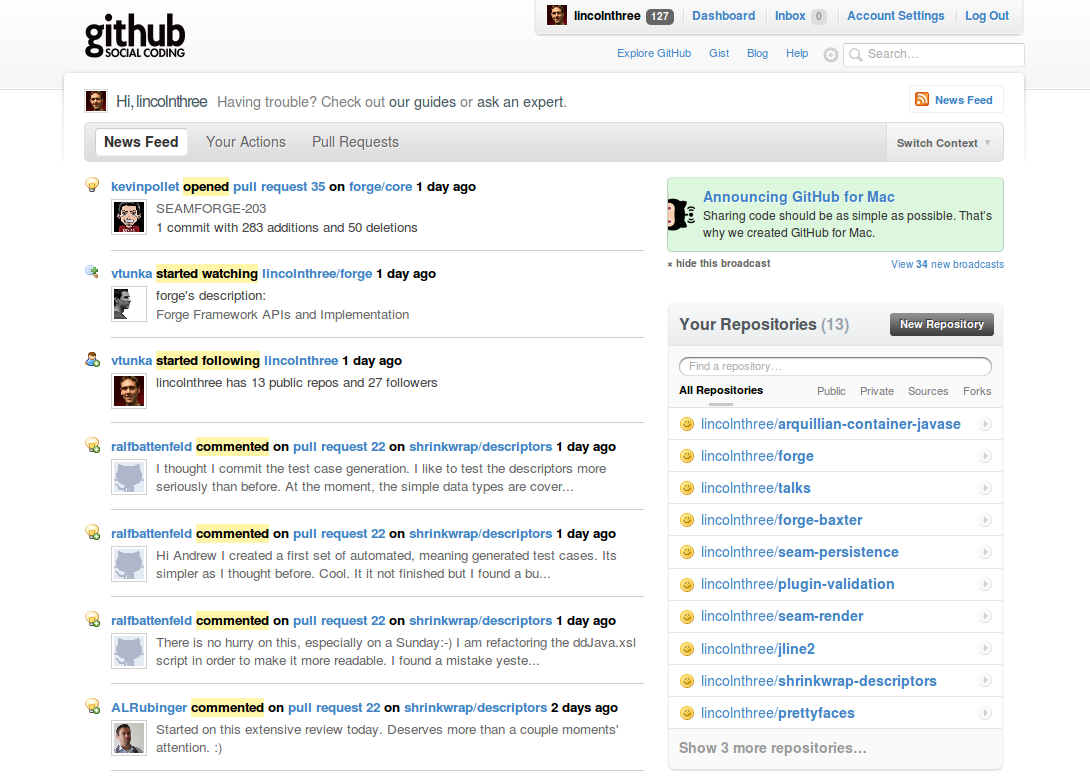Click the smiley icon beside forge-baxter
Image resolution: width=1090 pixels, height=781 pixels.
click(x=687, y=520)
